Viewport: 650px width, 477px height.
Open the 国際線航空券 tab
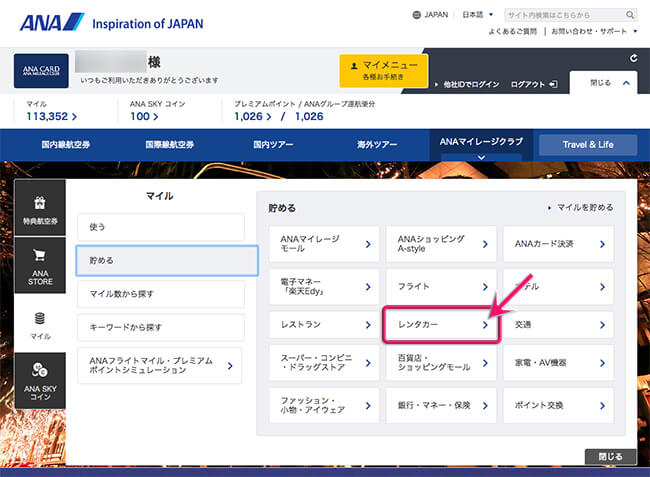(x=170, y=145)
